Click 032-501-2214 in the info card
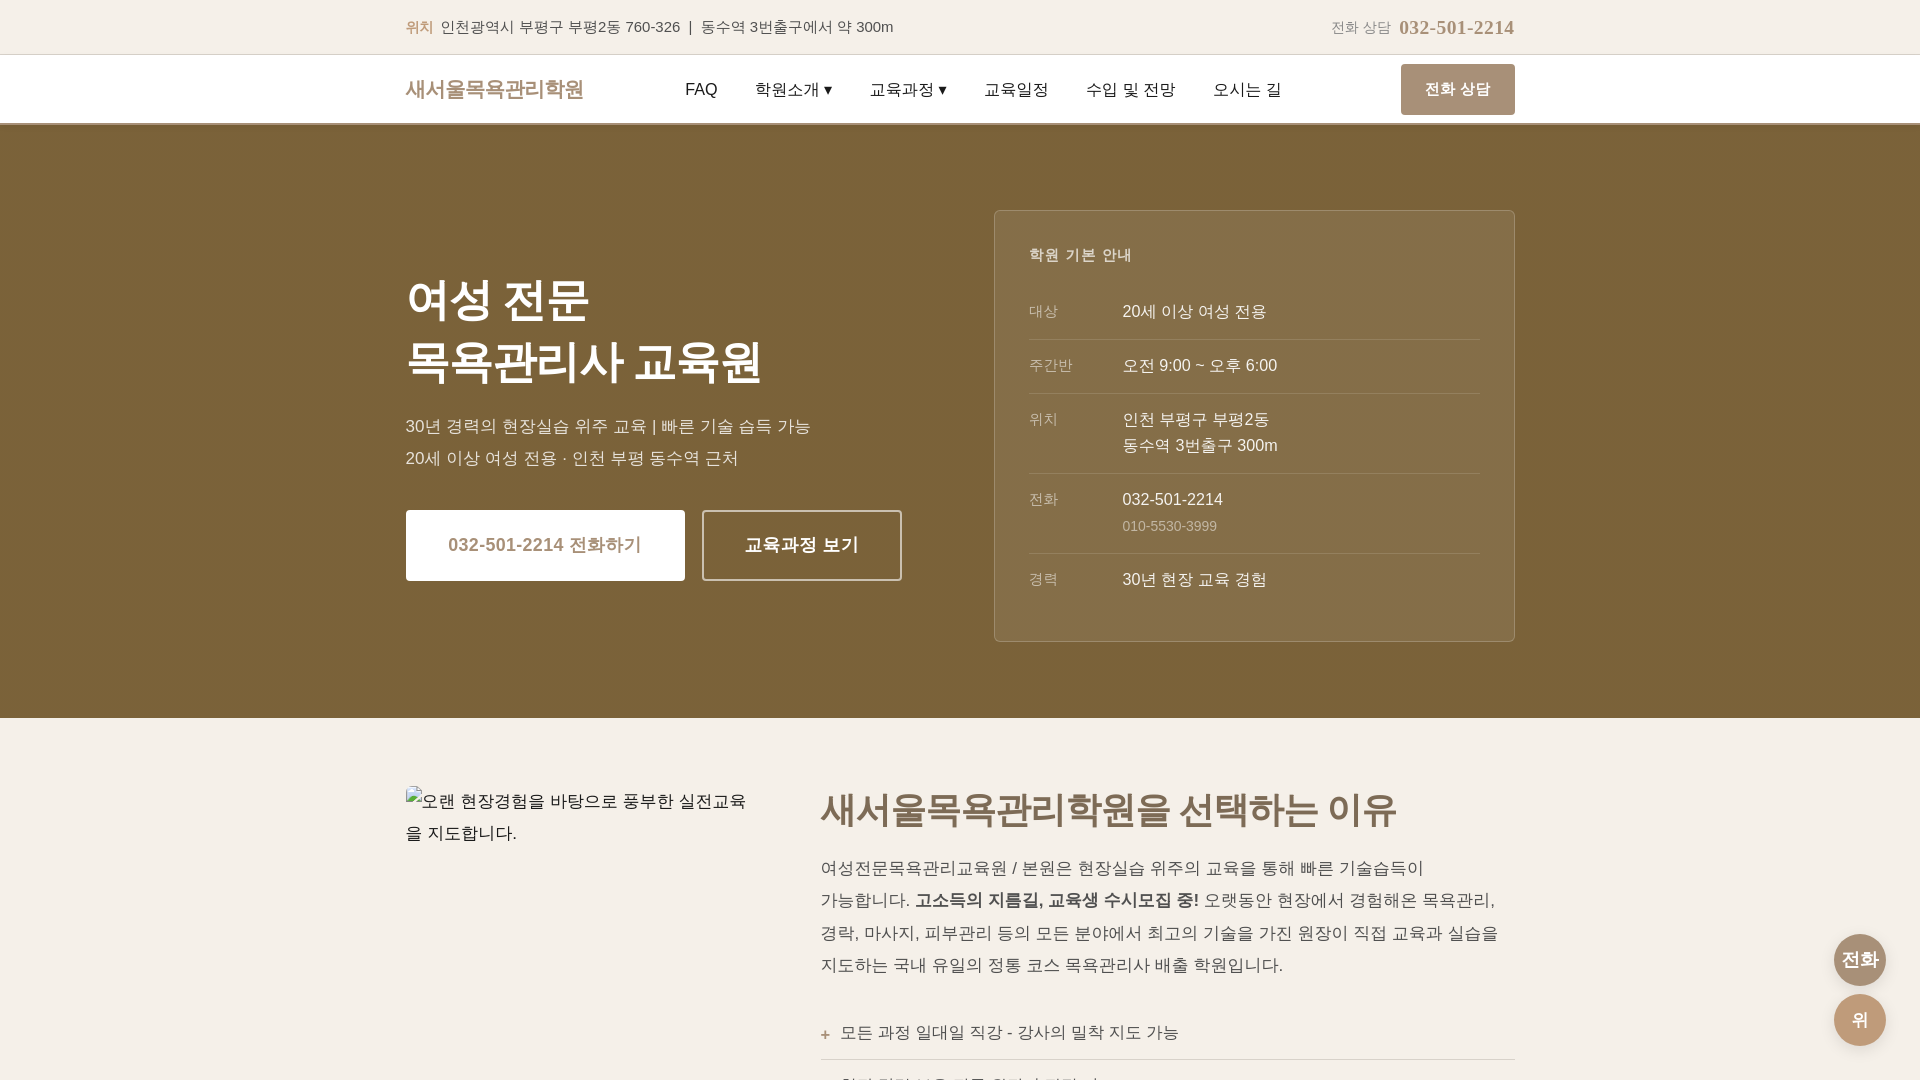This screenshot has width=1920, height=1080. pos(1172,500)
